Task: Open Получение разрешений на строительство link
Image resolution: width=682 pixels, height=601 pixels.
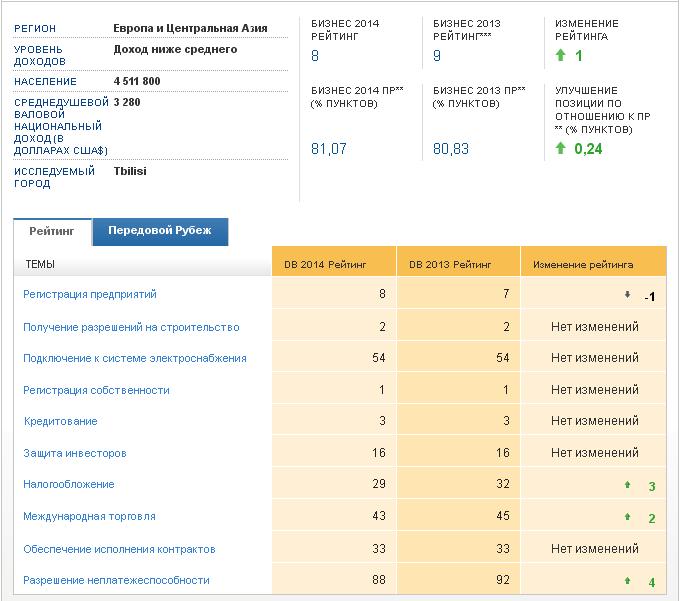Action: click(131, 327)
